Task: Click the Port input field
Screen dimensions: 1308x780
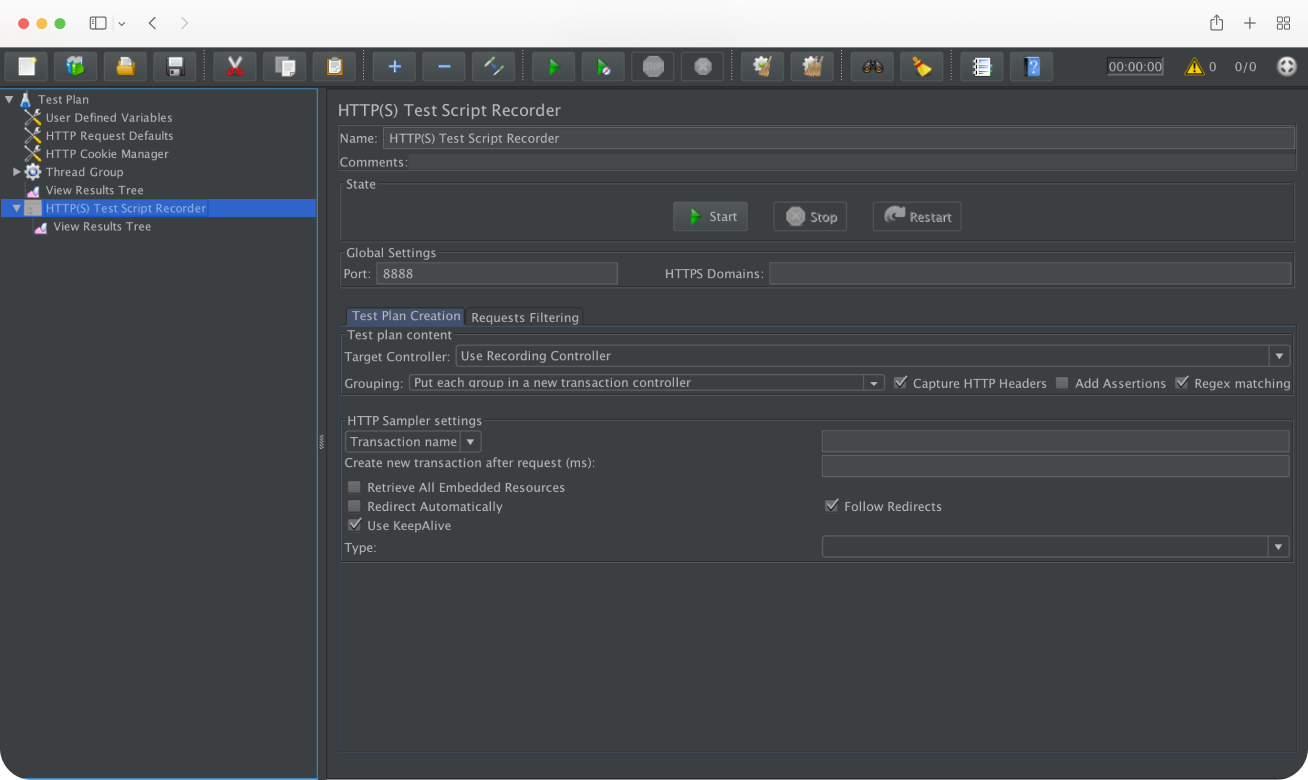Action: (496, 274)
